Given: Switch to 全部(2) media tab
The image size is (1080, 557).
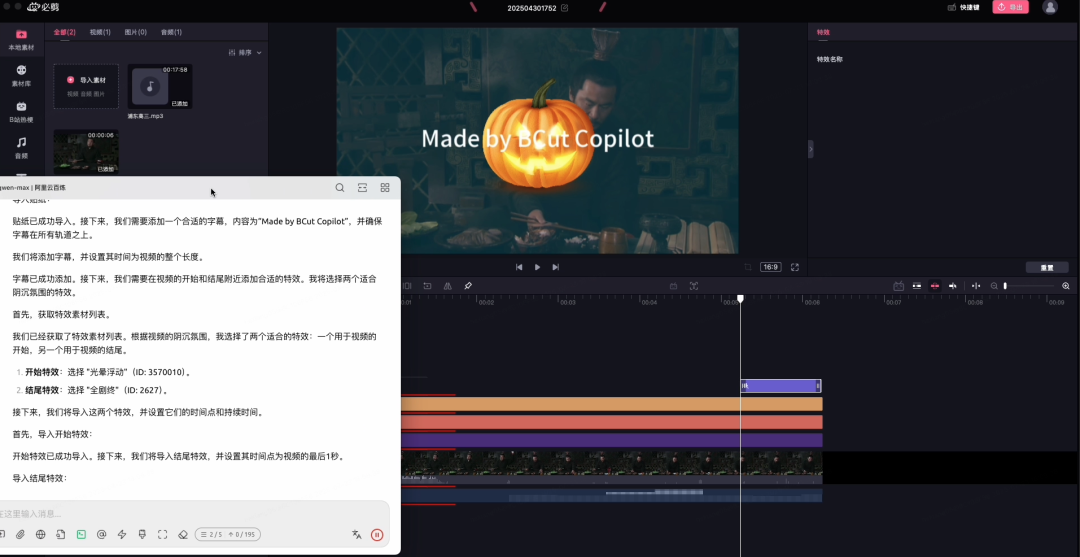Looking at the screenshot, I should tap(65, 32).
